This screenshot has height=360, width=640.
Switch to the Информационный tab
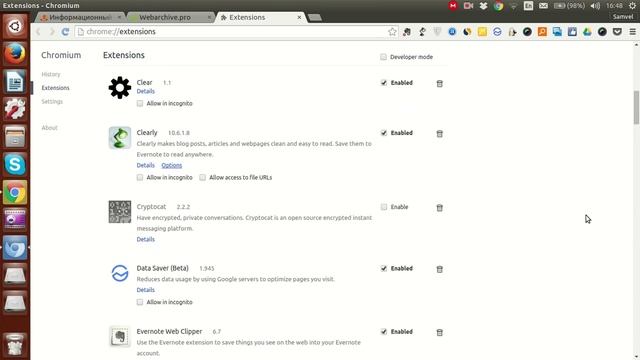point(80,17)
